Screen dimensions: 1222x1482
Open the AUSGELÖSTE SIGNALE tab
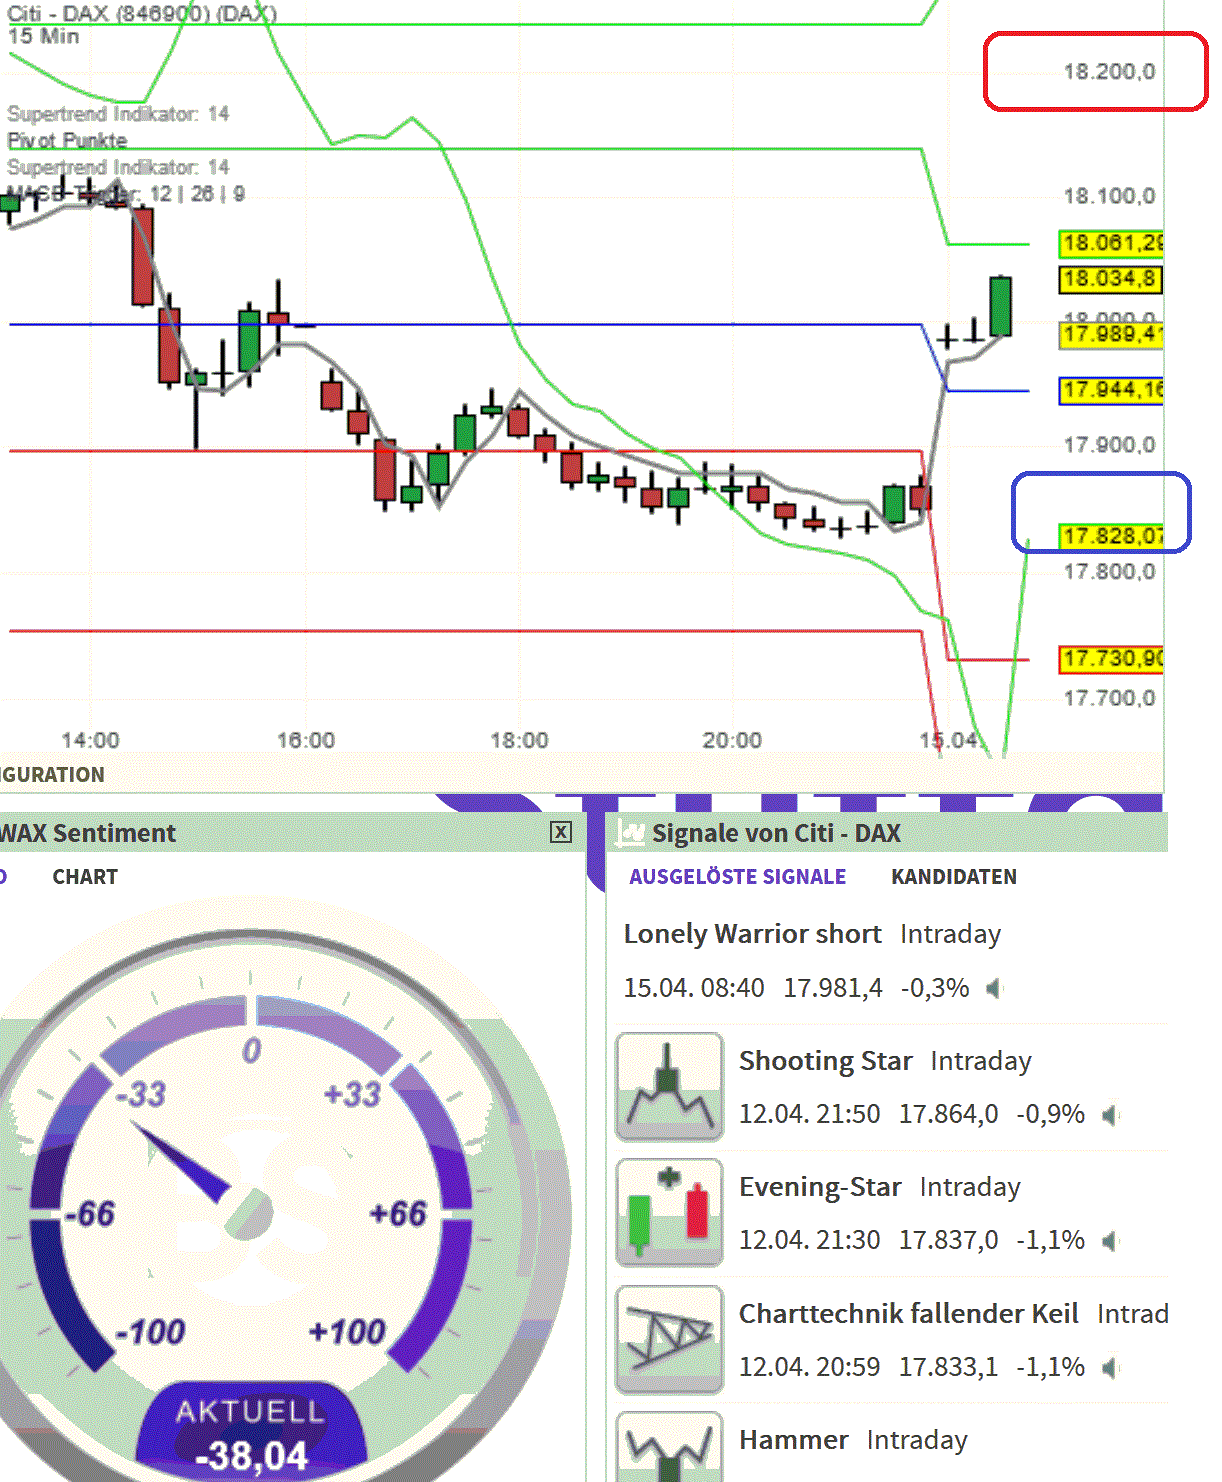click(x=737, y=877)
